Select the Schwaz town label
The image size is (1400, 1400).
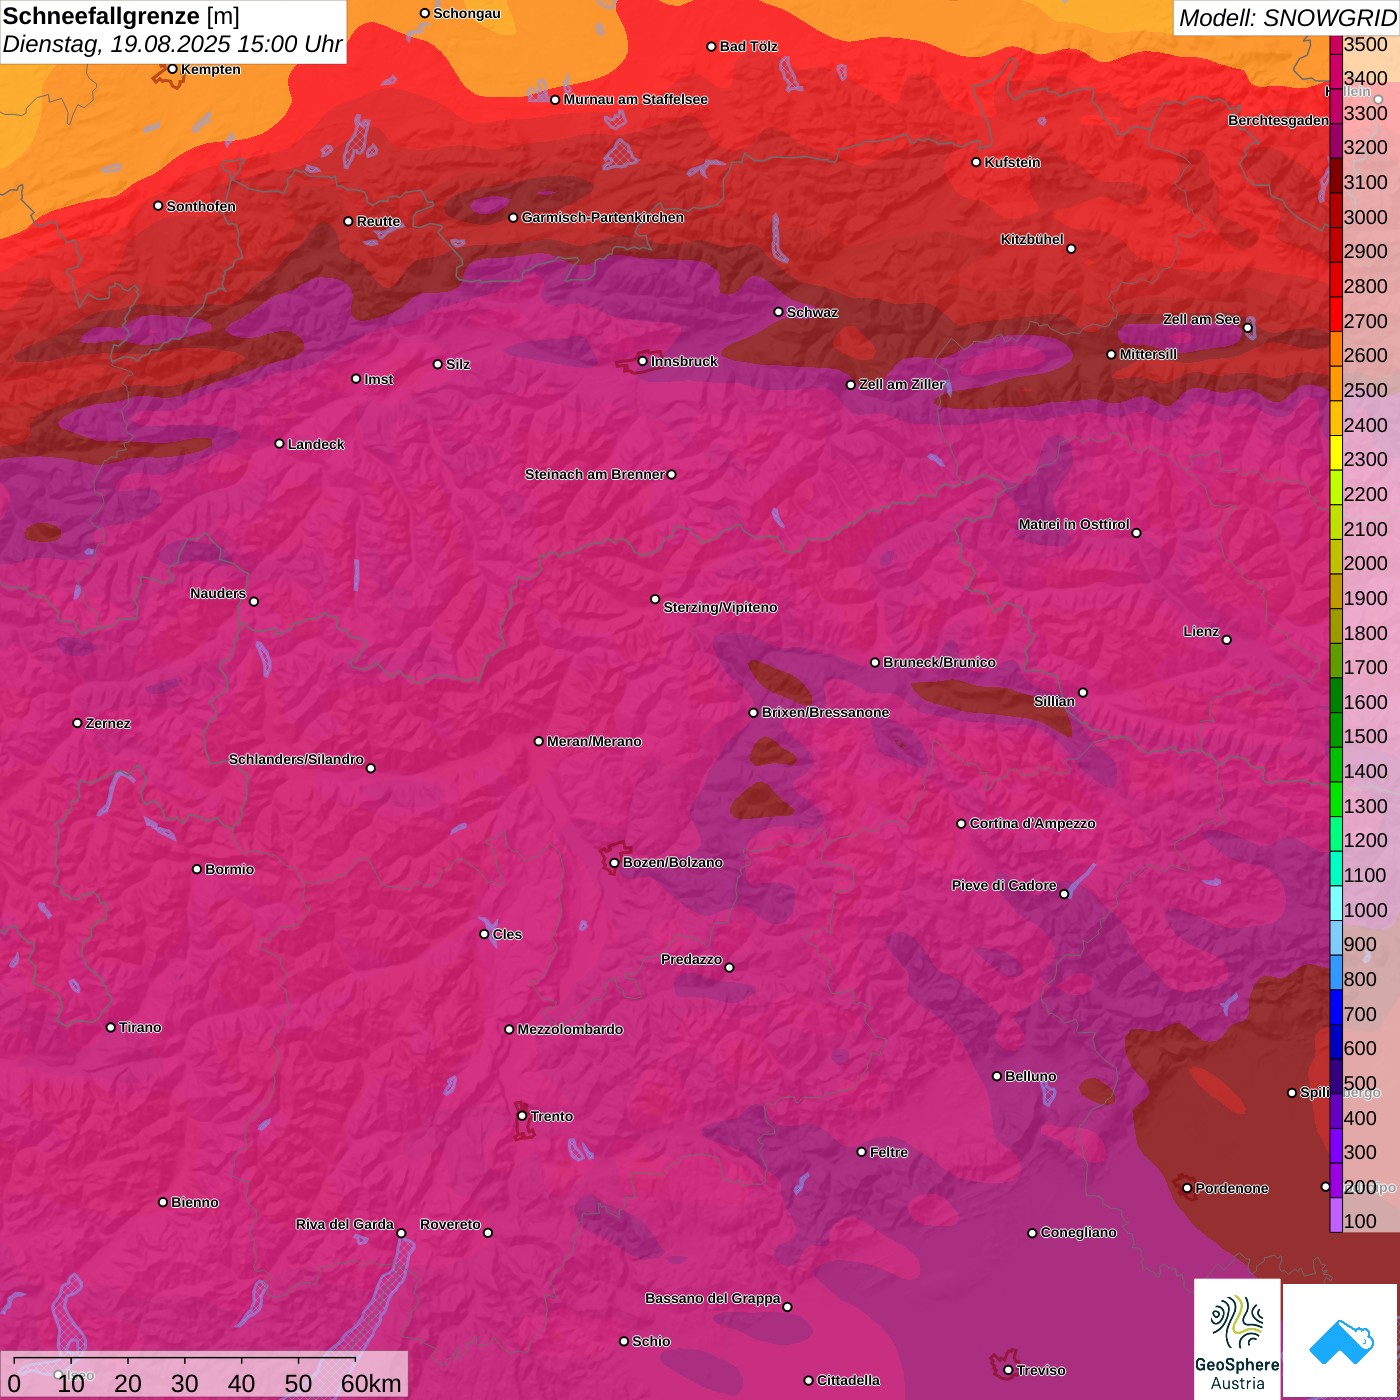point(812,312)
